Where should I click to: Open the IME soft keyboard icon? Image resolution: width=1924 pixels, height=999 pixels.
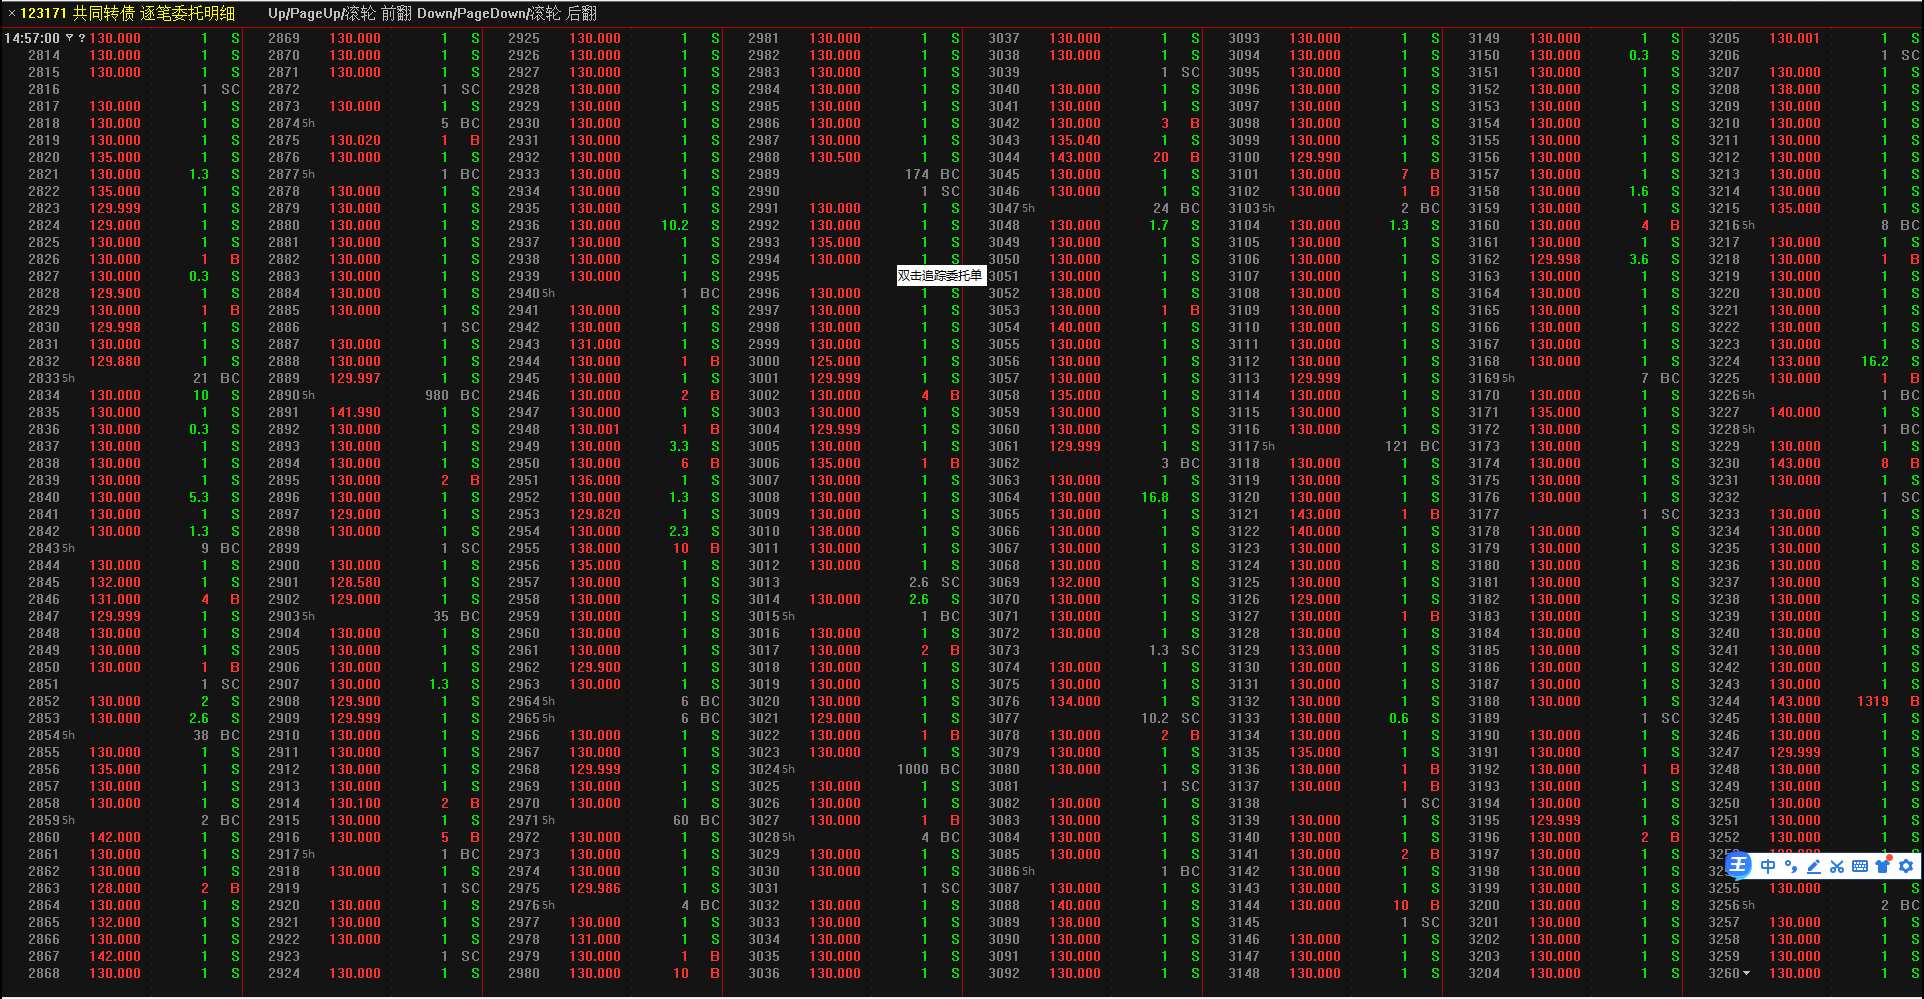[1859, 866]
